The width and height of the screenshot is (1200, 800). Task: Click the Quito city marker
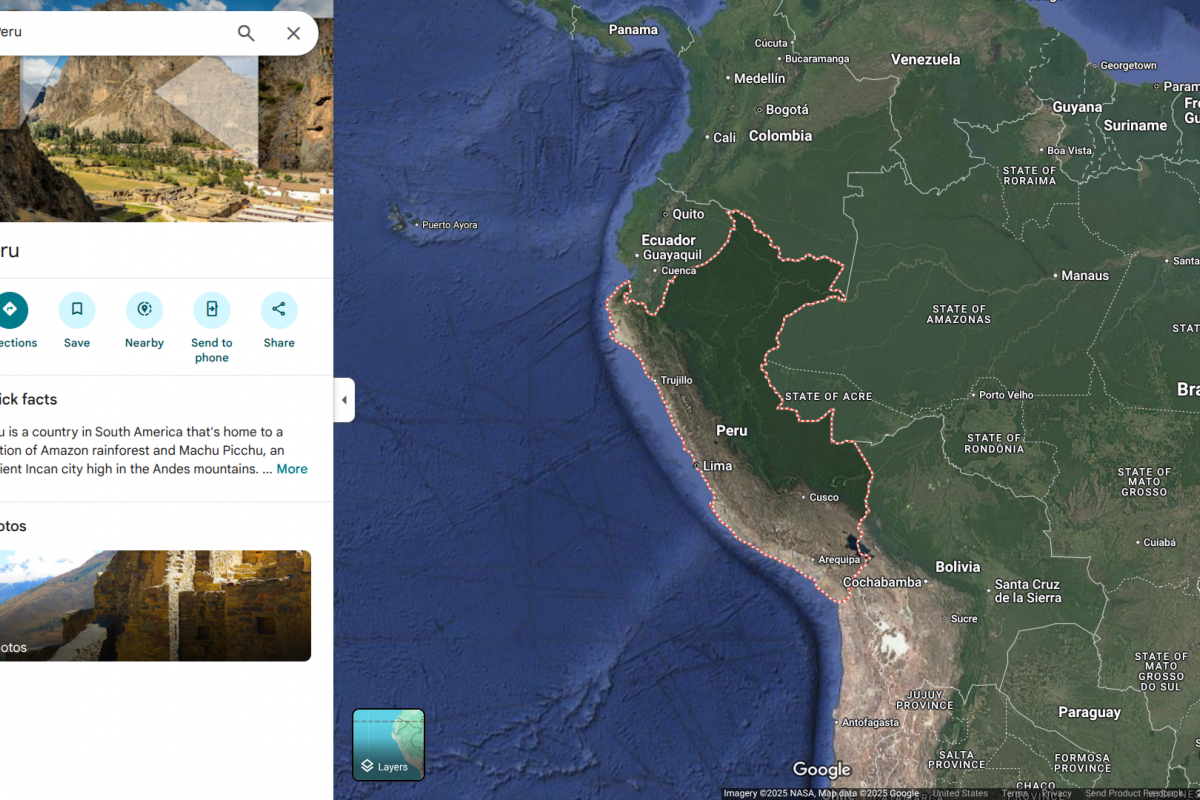click(x=666, y=214)
